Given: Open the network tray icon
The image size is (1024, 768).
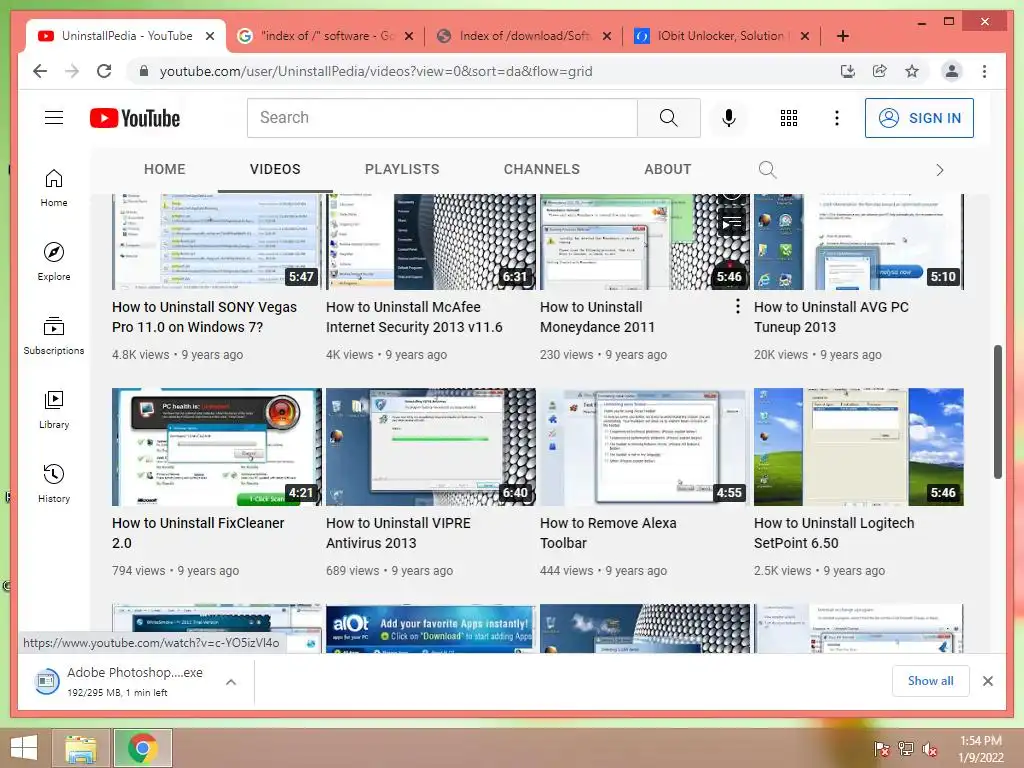Looking at the screenshot, I should coord(906,748).
